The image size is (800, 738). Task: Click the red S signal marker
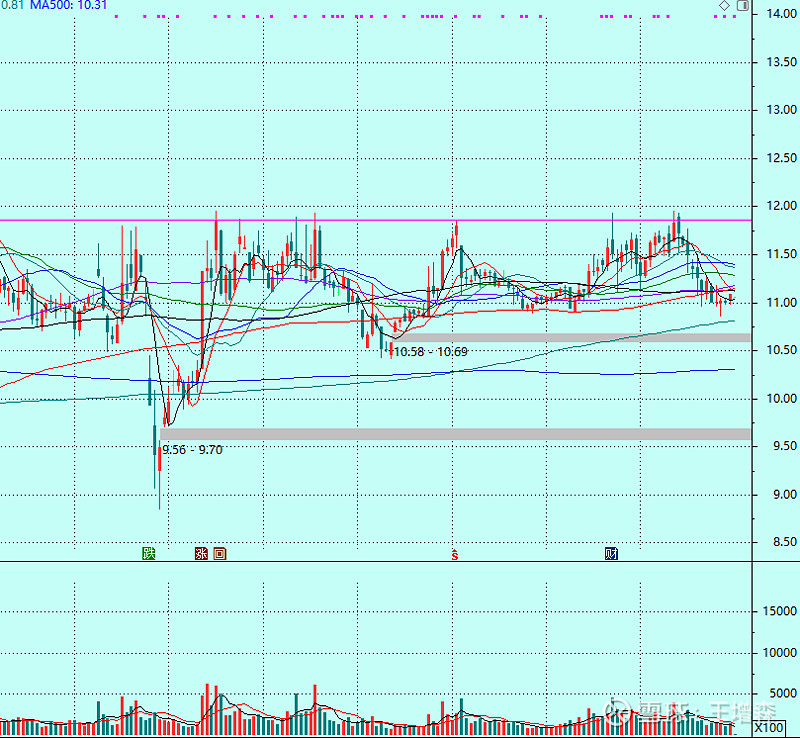pyautogui.click(x=454, y=554)
